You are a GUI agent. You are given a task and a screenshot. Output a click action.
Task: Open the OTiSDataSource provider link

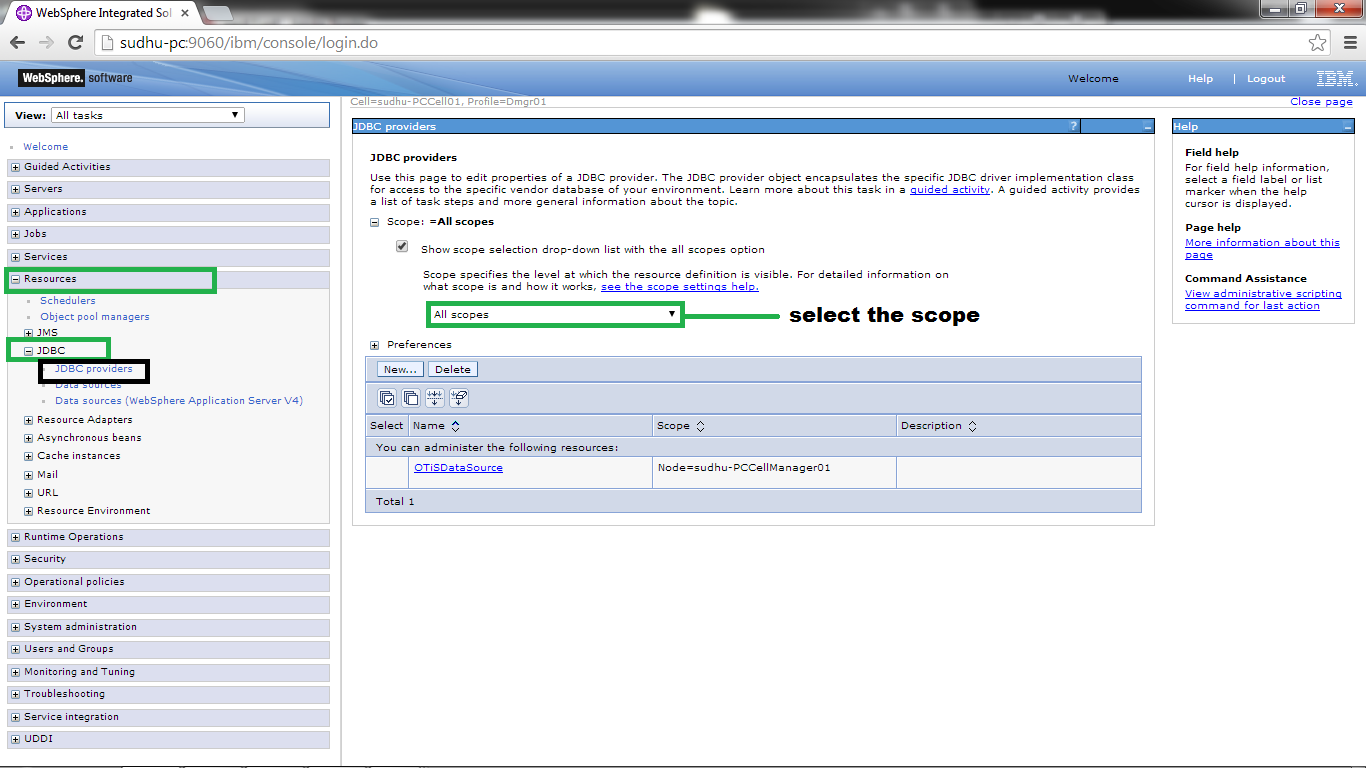coord(457,467)
